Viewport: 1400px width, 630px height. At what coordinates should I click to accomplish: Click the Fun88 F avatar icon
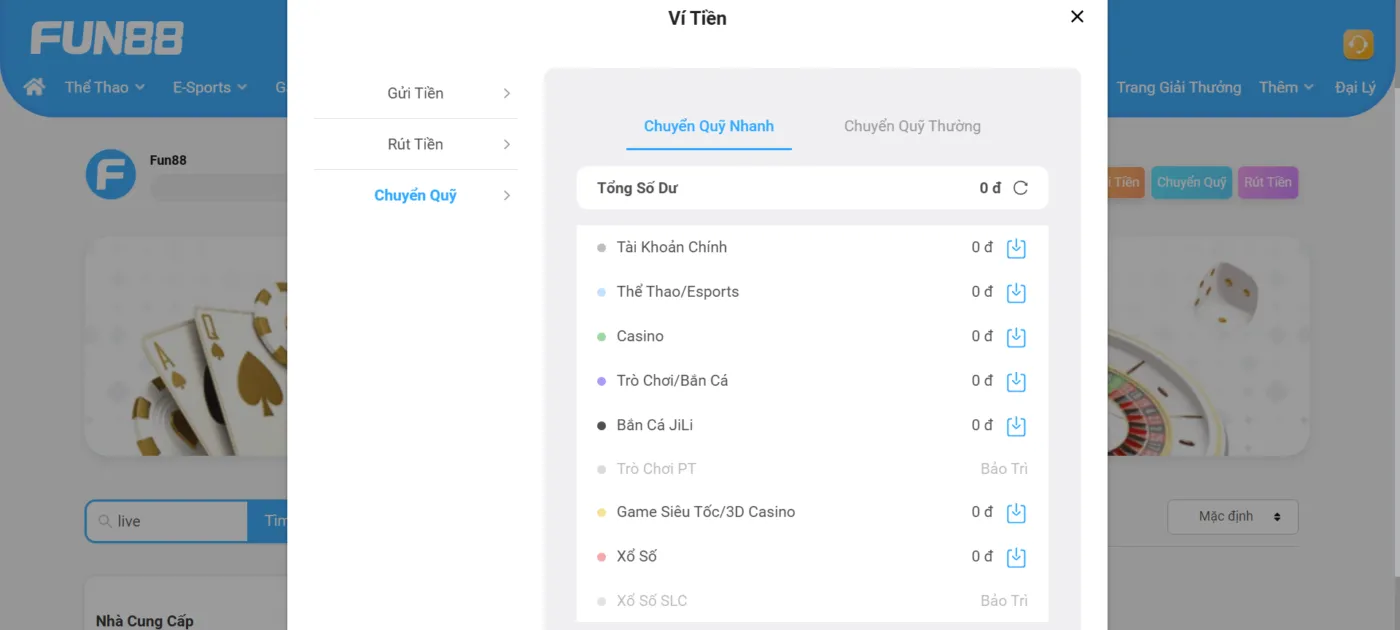[111, 174]
